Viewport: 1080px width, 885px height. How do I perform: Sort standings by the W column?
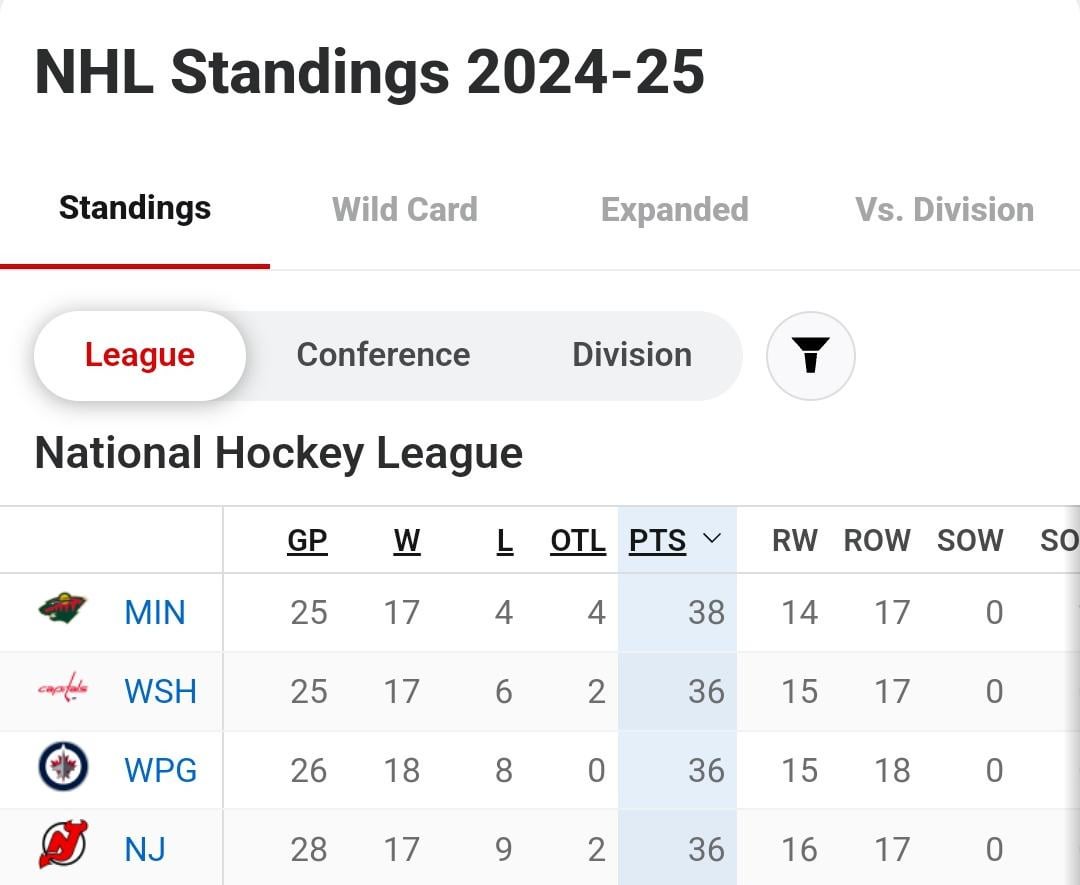[407, 539]
